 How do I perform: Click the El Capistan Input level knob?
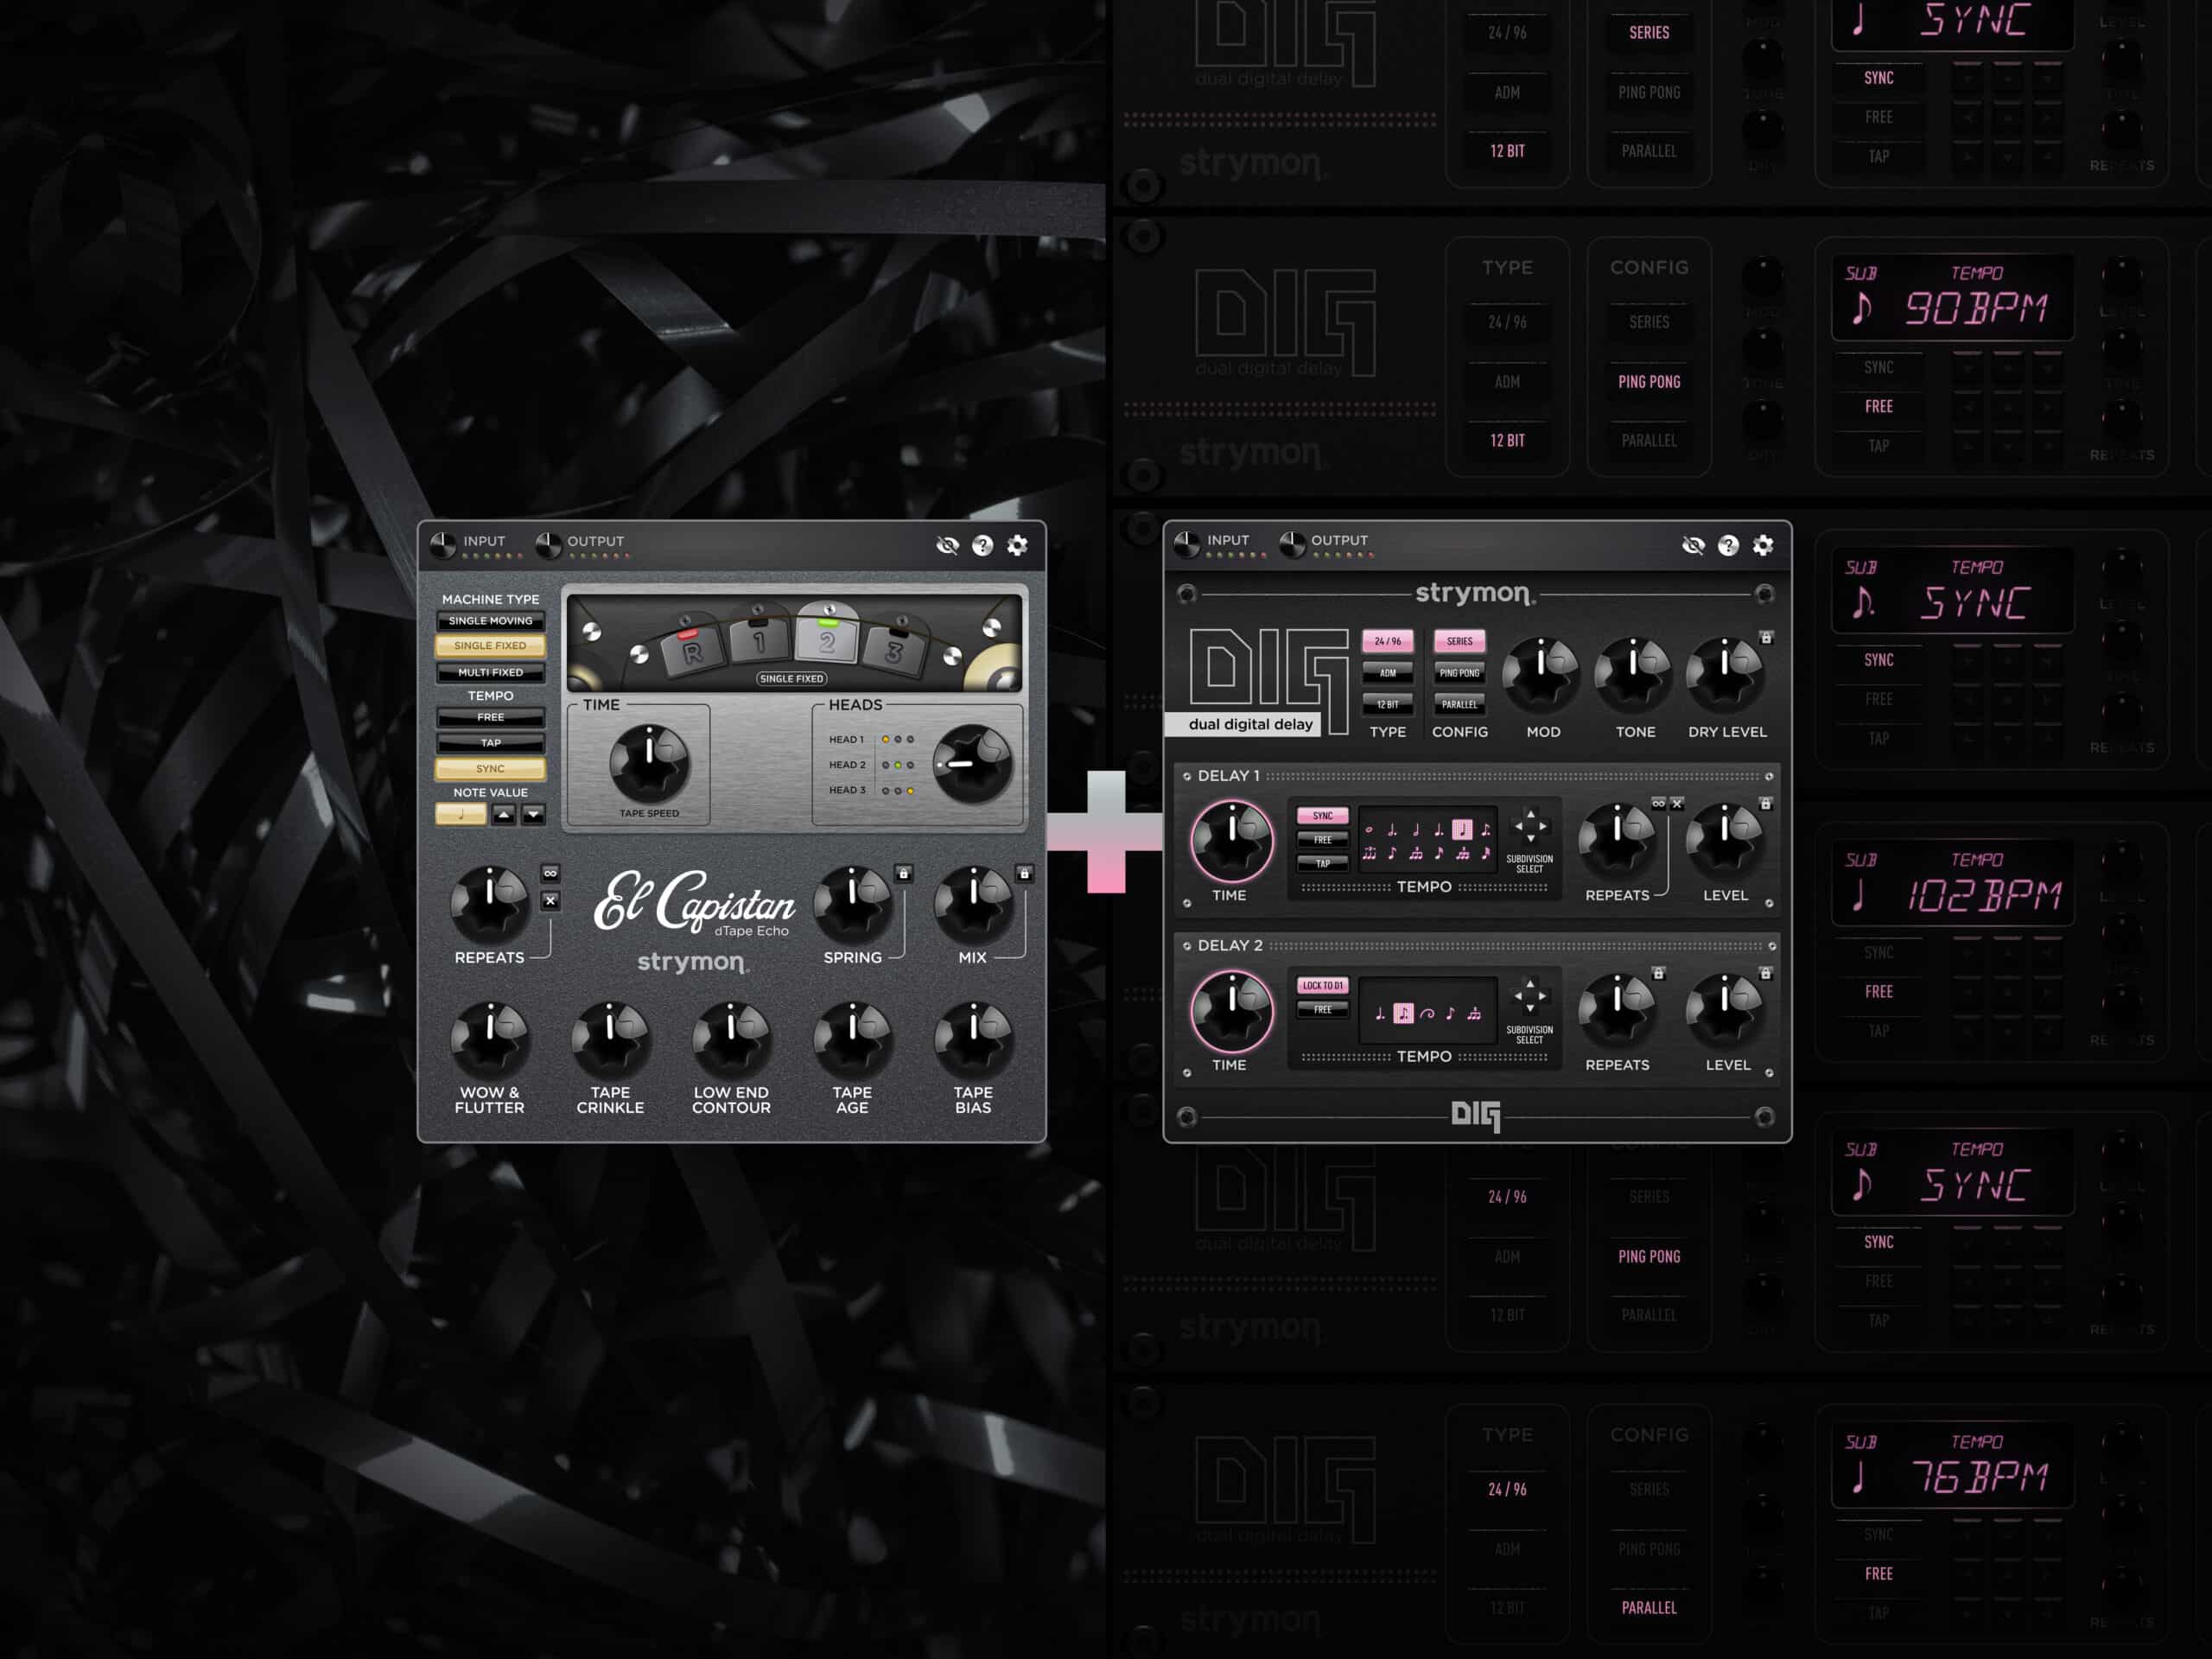point(443,544)
